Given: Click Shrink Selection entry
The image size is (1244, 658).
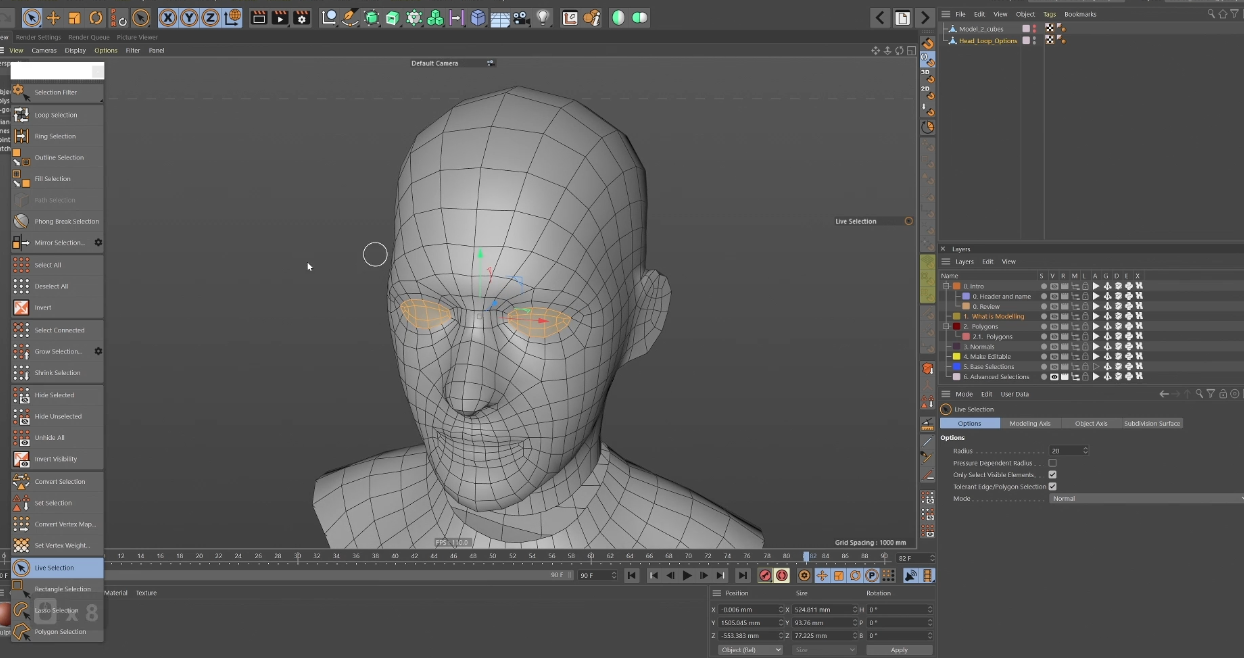Looking at the screenshot, I should coord(57,373).
